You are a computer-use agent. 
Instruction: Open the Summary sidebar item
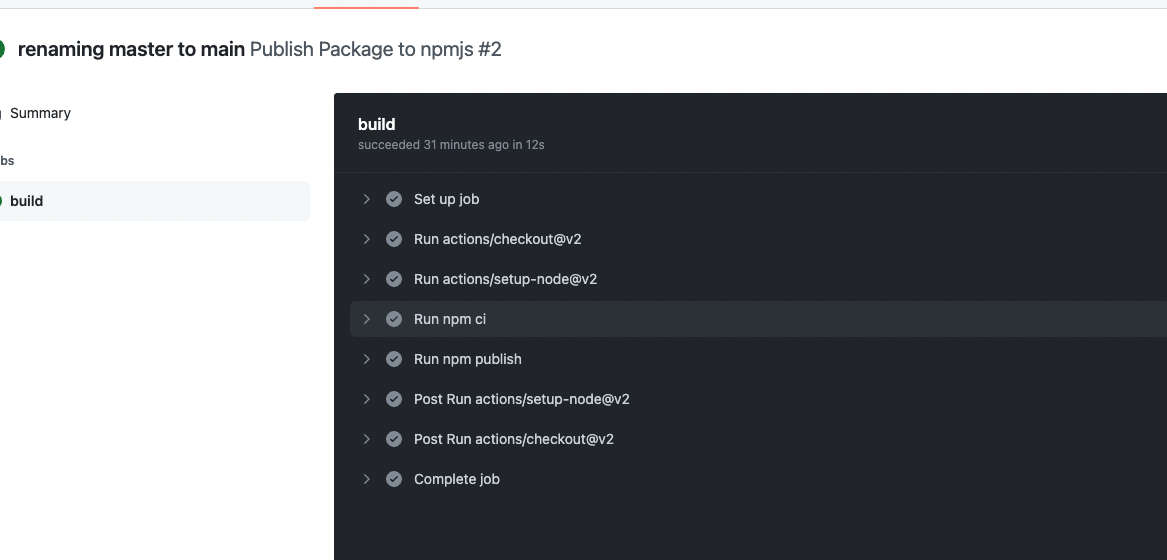click(x=40, y=113)
